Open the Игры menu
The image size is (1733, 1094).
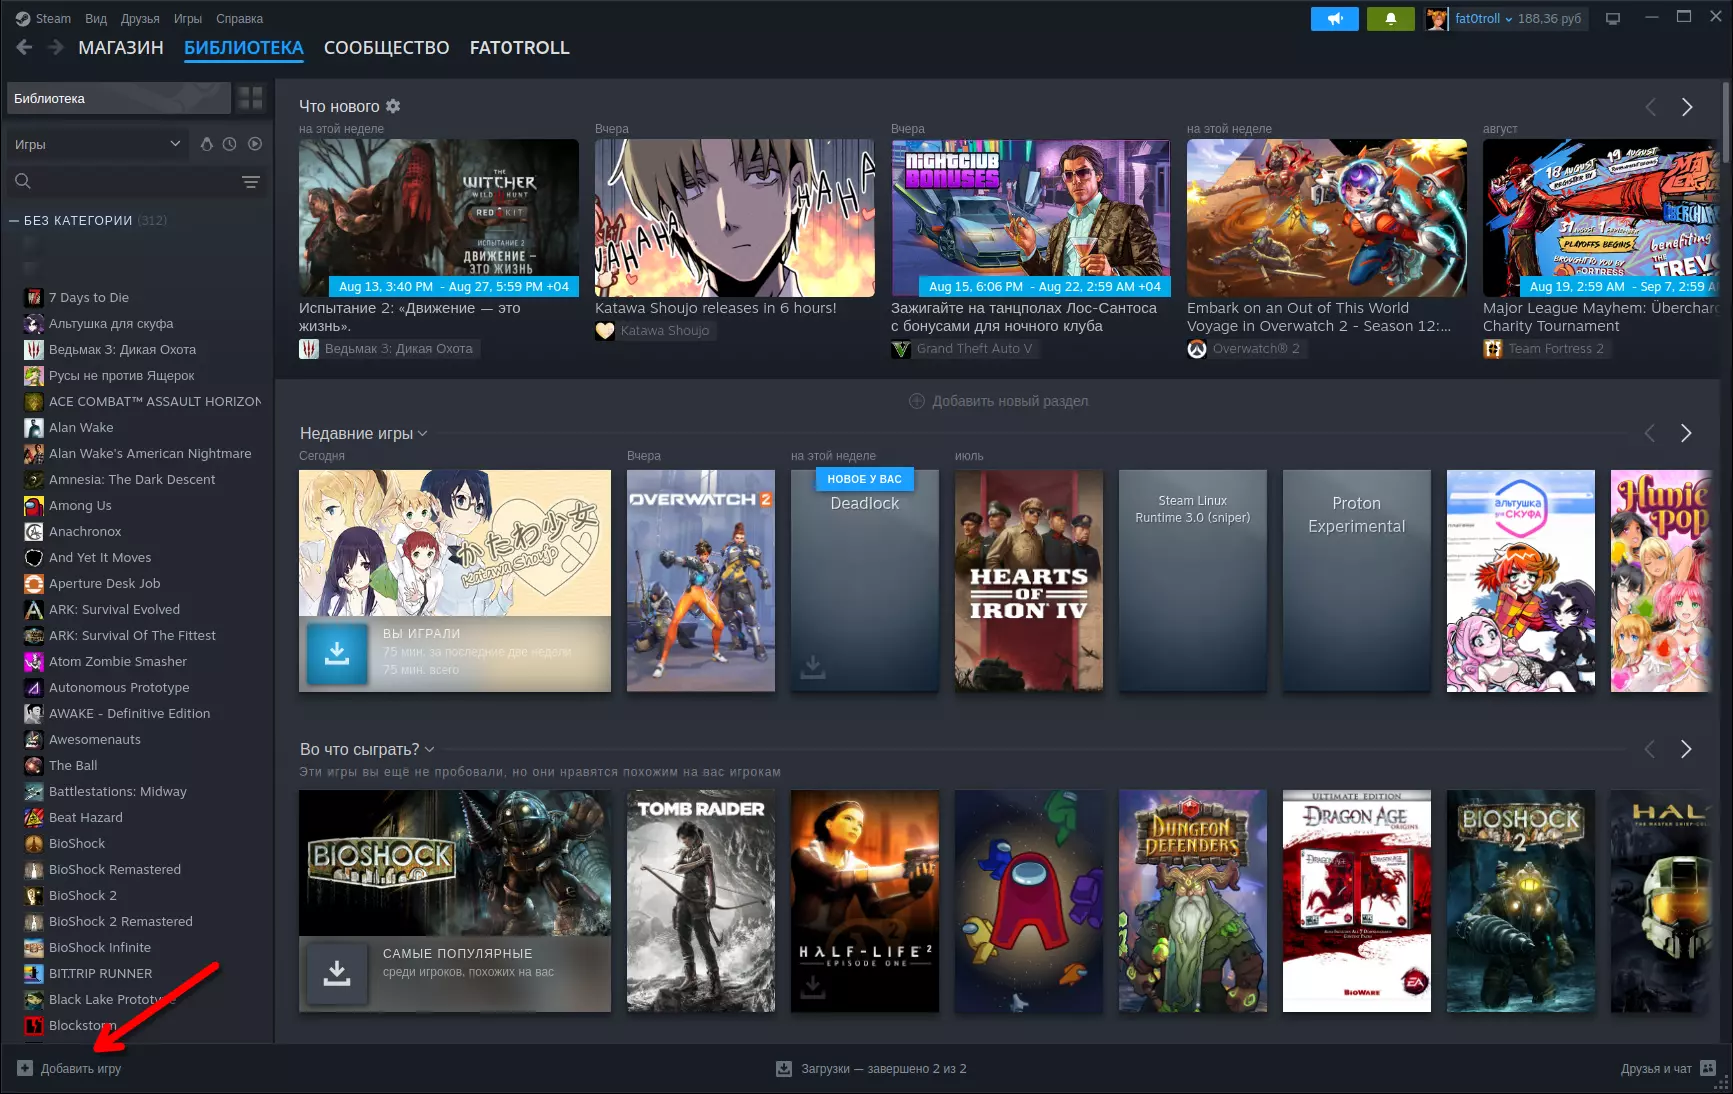point(188,19)
